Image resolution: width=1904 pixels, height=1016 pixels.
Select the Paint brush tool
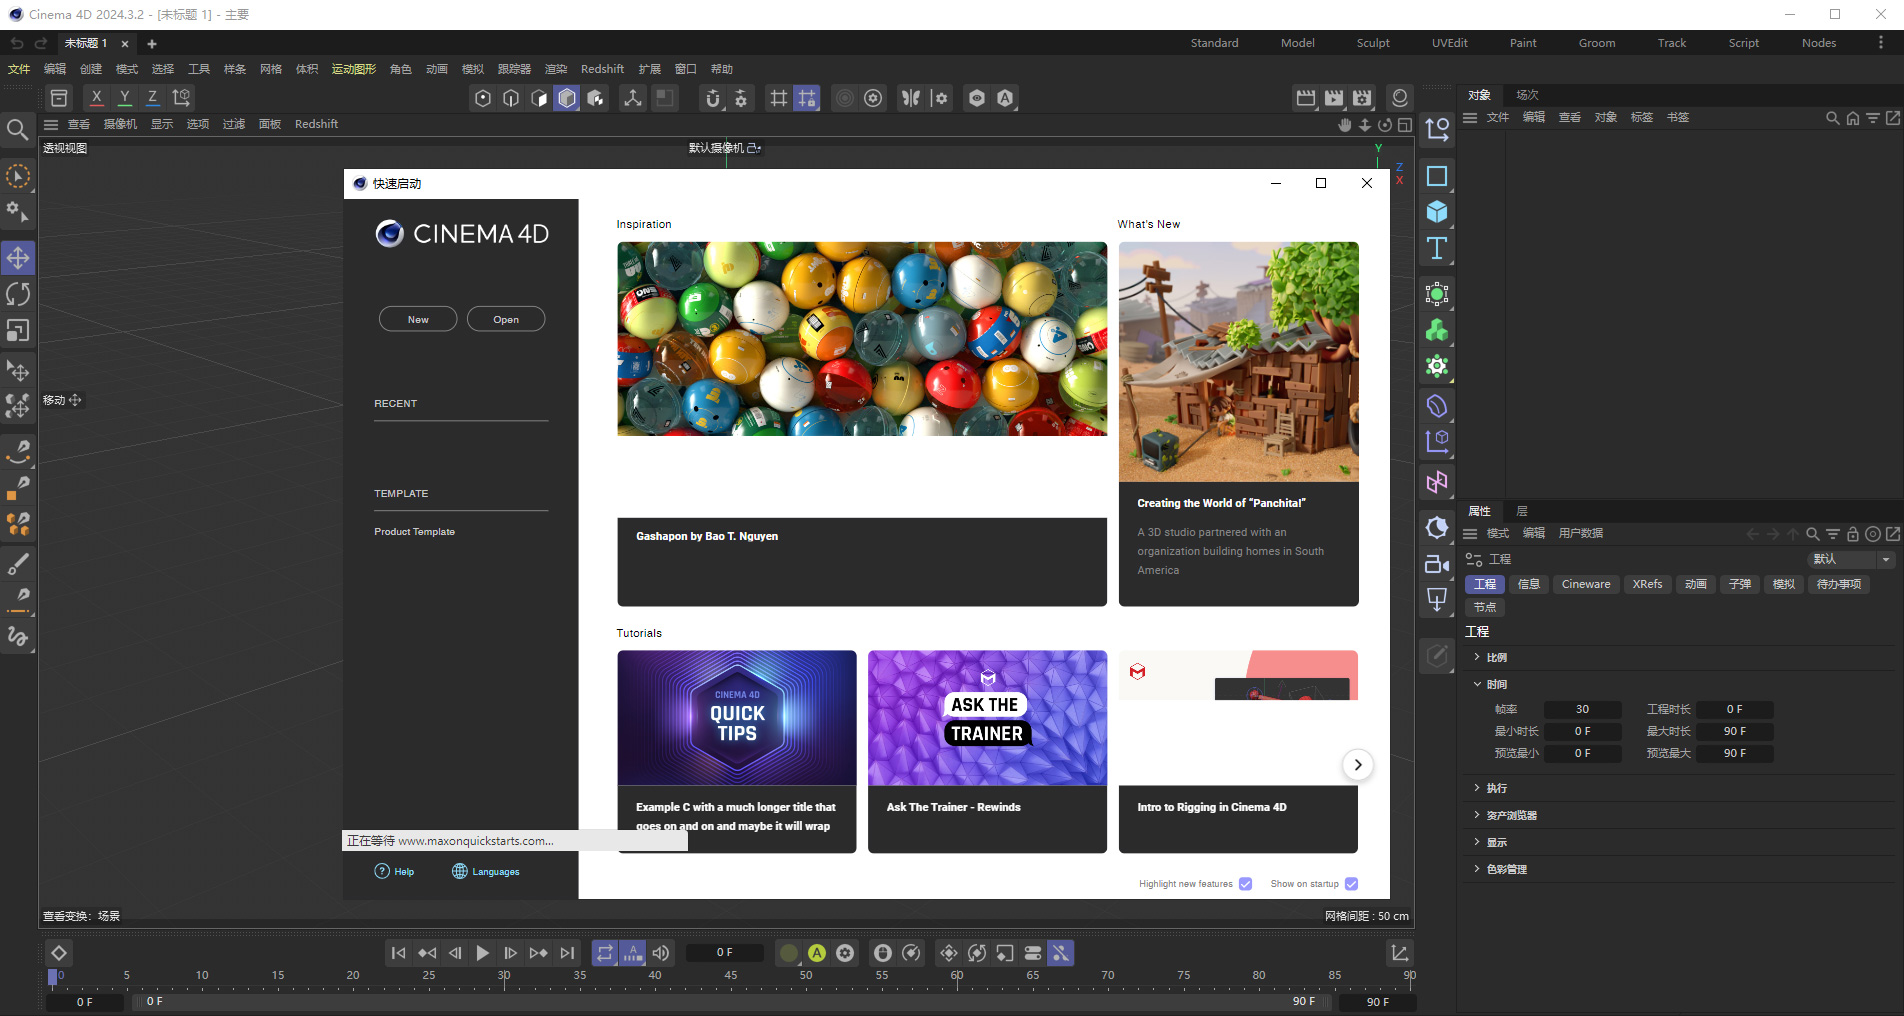(x=18, y=565)
